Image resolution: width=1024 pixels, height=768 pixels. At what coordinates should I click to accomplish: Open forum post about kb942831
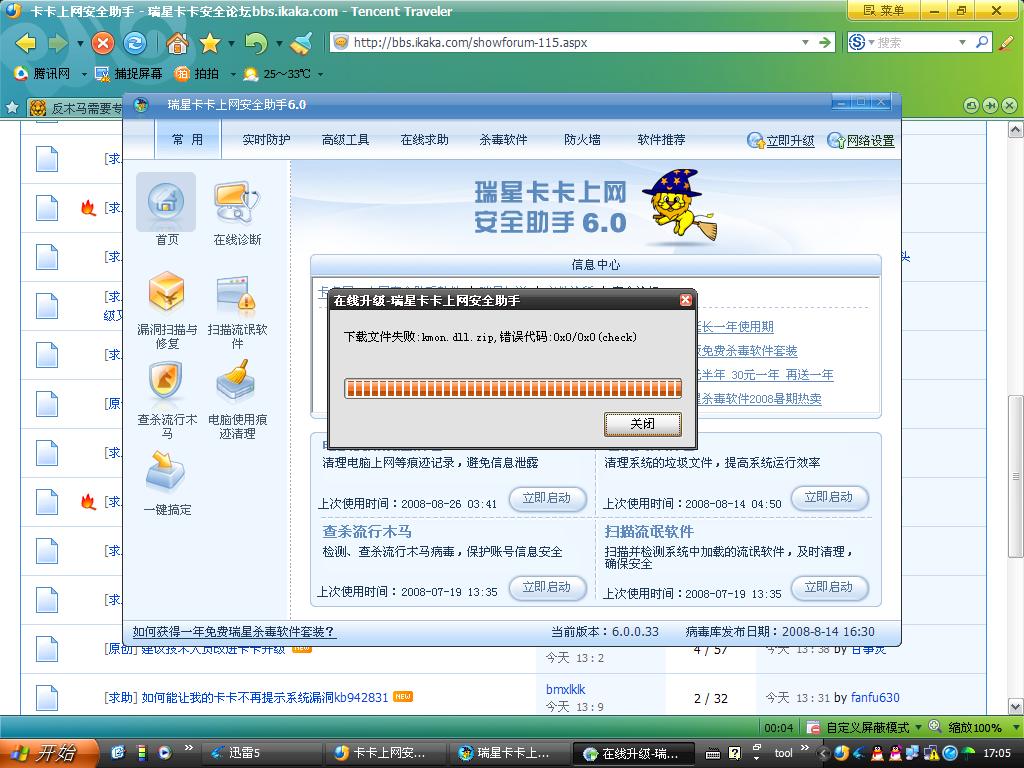[265, 697]
